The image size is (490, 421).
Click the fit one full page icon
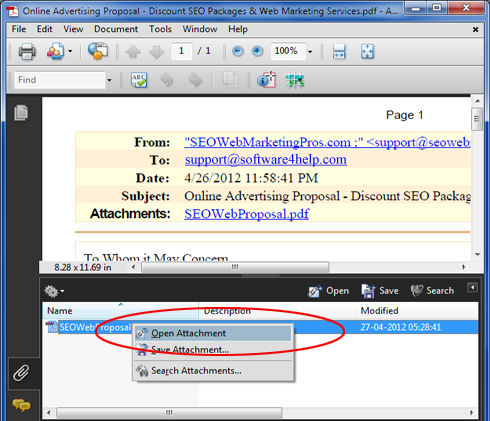coord(367,52)
